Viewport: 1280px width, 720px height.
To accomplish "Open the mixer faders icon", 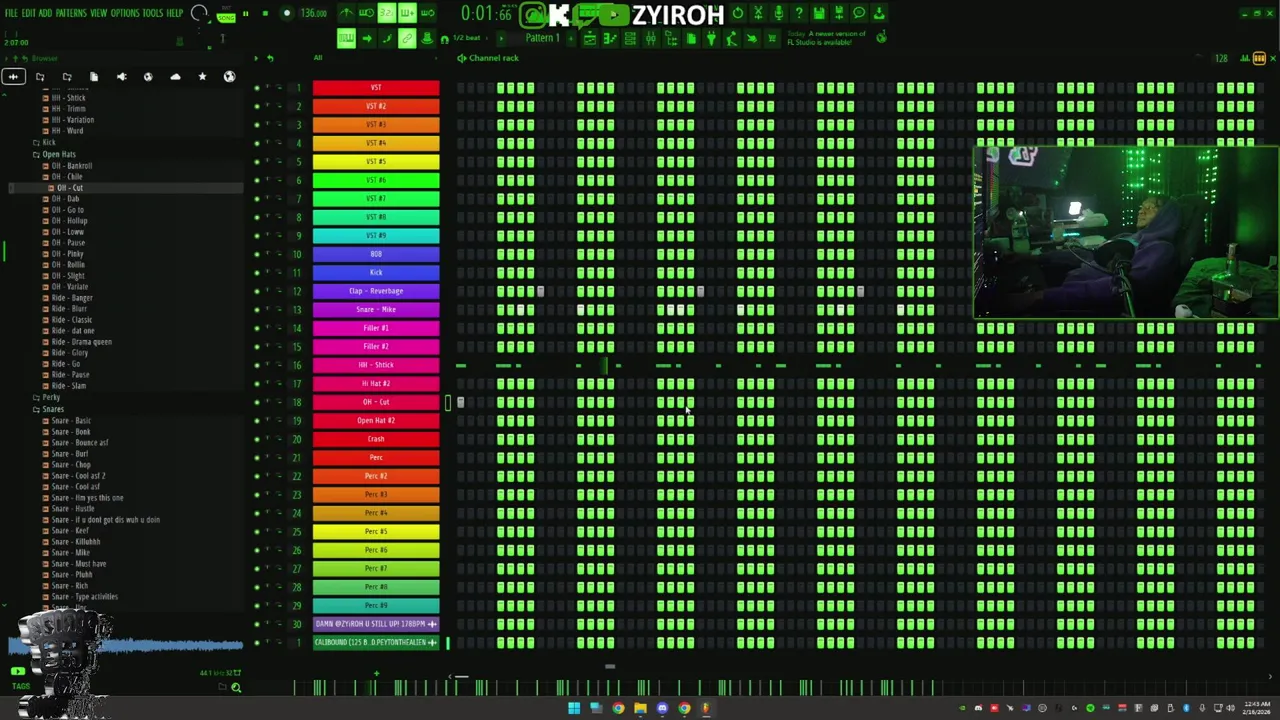I will pos(650,38).
